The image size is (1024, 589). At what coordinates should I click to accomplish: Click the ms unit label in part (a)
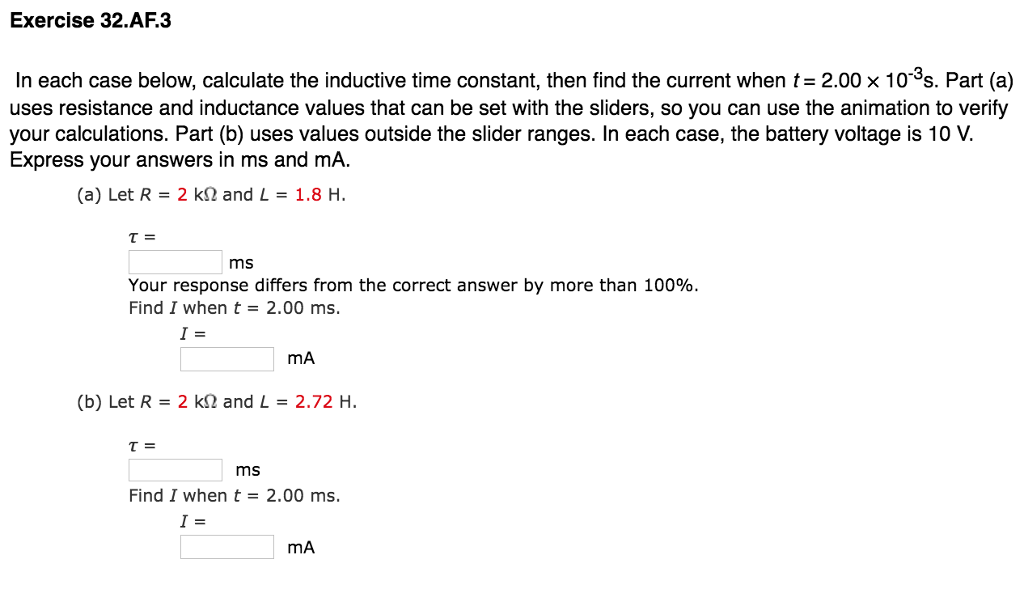pos(239,262)
